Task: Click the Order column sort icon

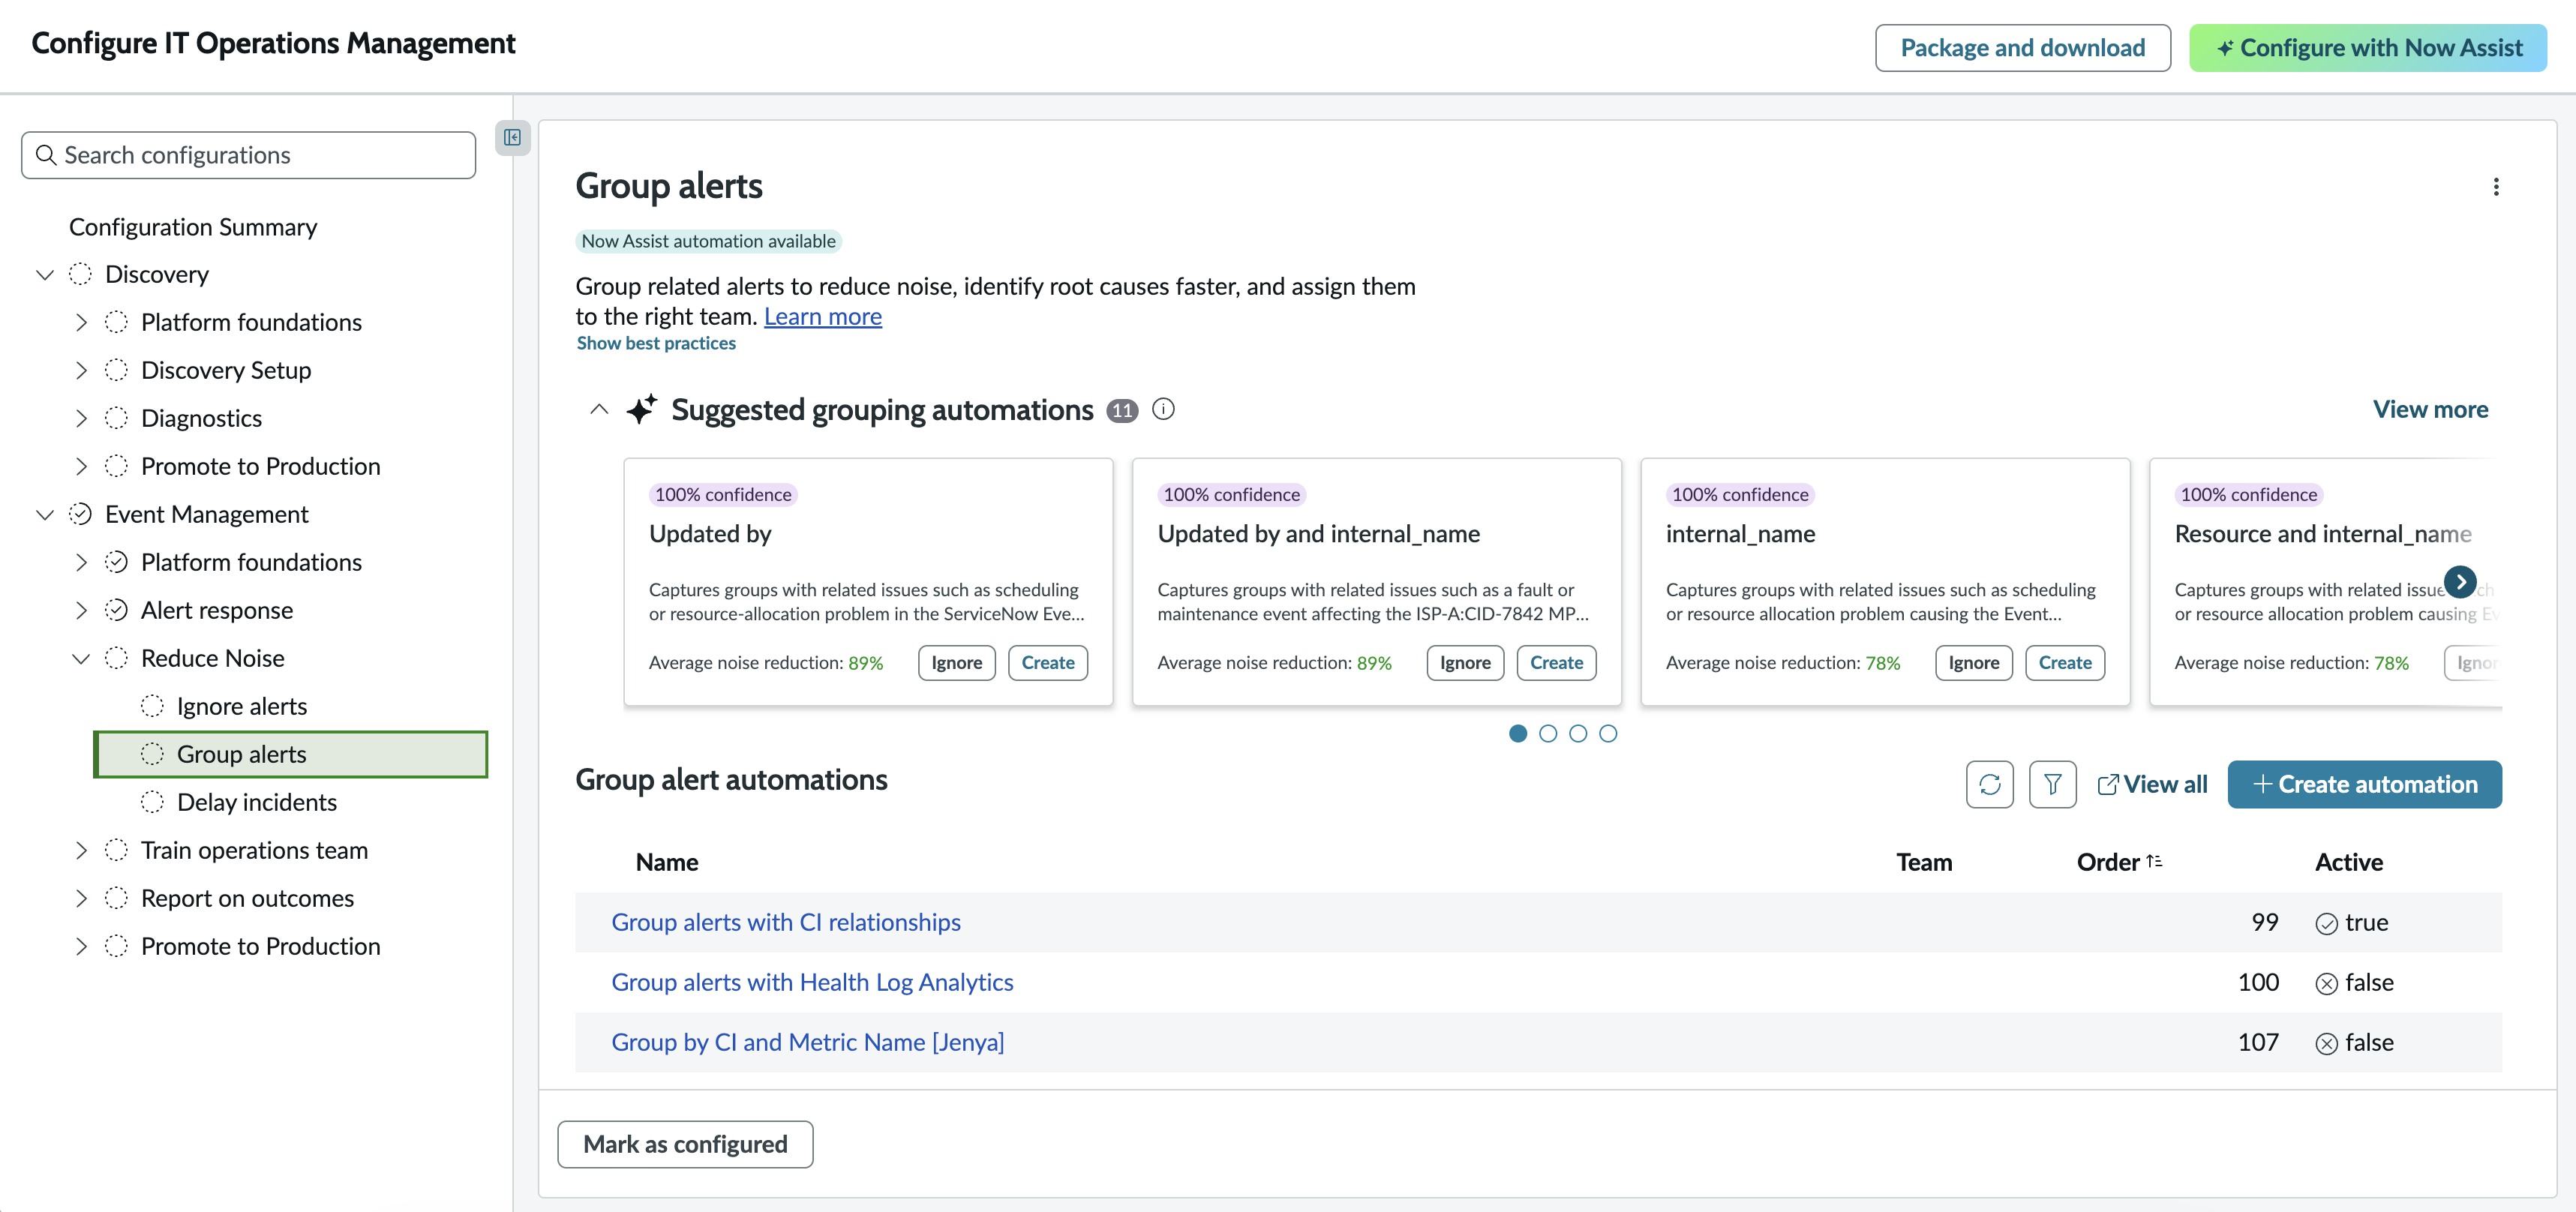Action: point(2154,861)
